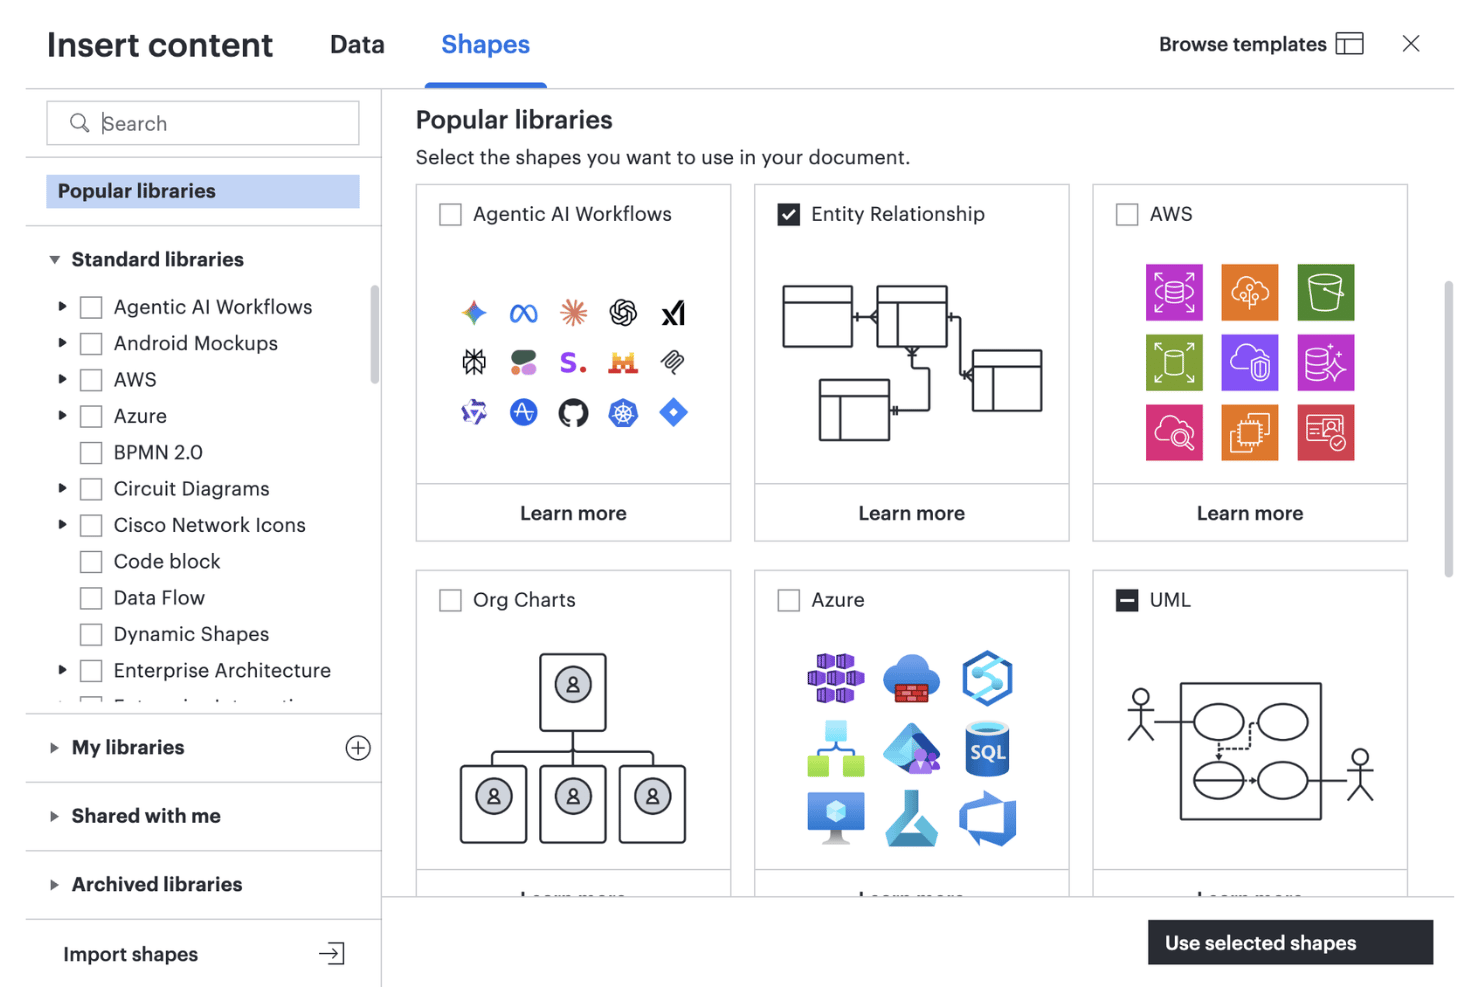Click the orange AWS chip icon
The height and width of the screenshot is (987, 1480).
[1249, 432]
